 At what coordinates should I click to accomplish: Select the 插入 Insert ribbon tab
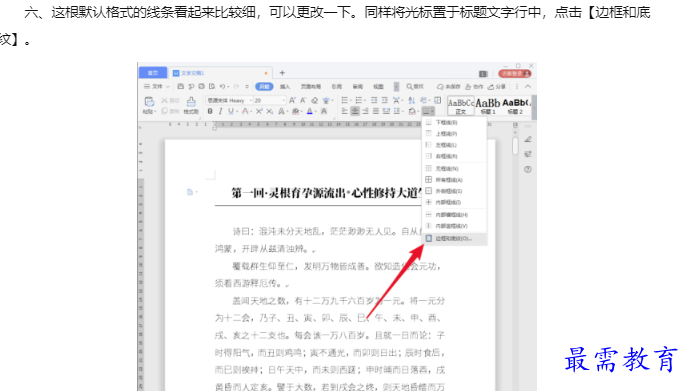285,87
